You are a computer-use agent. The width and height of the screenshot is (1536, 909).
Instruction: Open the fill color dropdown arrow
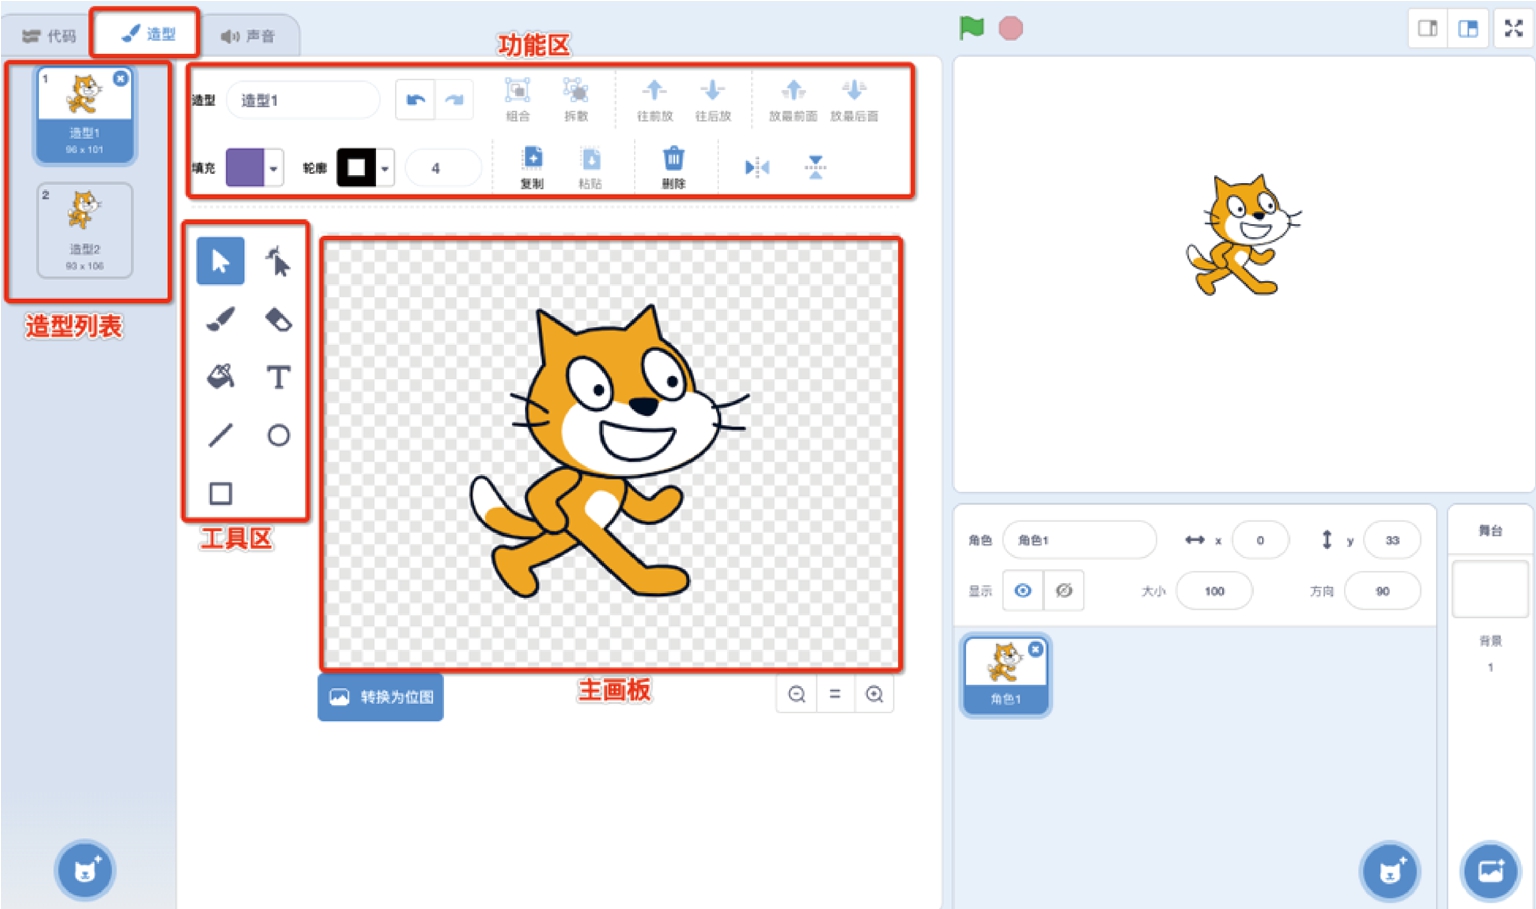pos(274,168)
